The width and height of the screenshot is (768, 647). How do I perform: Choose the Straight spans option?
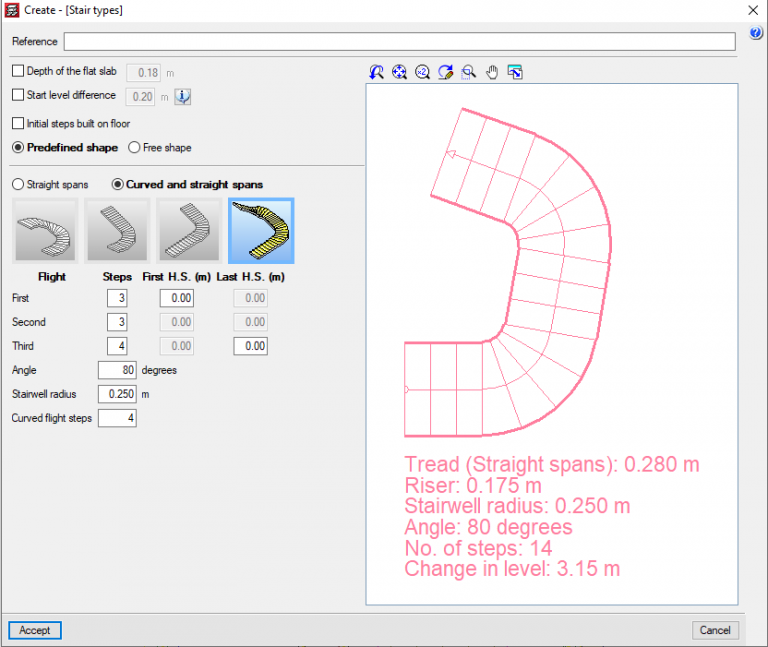tap(18, 184)
